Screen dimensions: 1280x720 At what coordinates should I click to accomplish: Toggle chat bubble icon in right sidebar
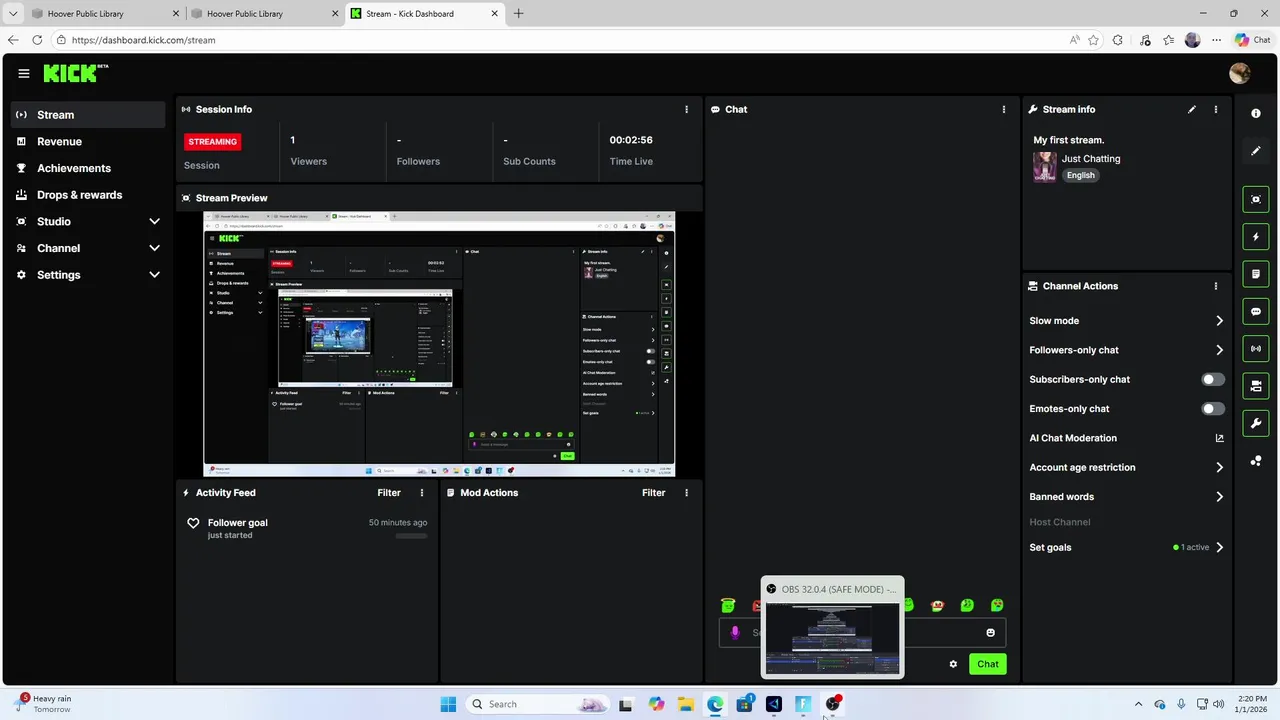(x=1256, y=312)
